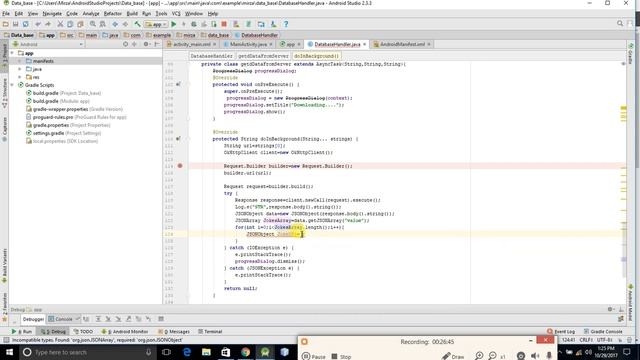Open the Event Log panel

click(561, 331)
